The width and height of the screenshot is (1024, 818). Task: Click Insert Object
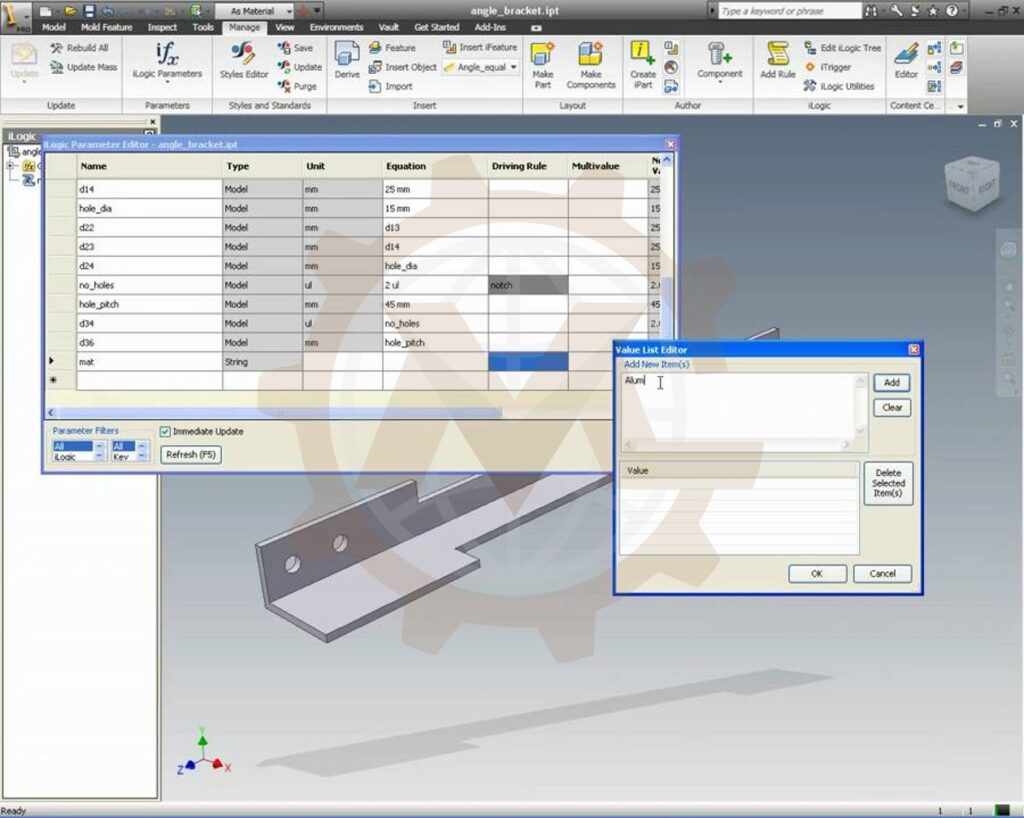[402, 67]
